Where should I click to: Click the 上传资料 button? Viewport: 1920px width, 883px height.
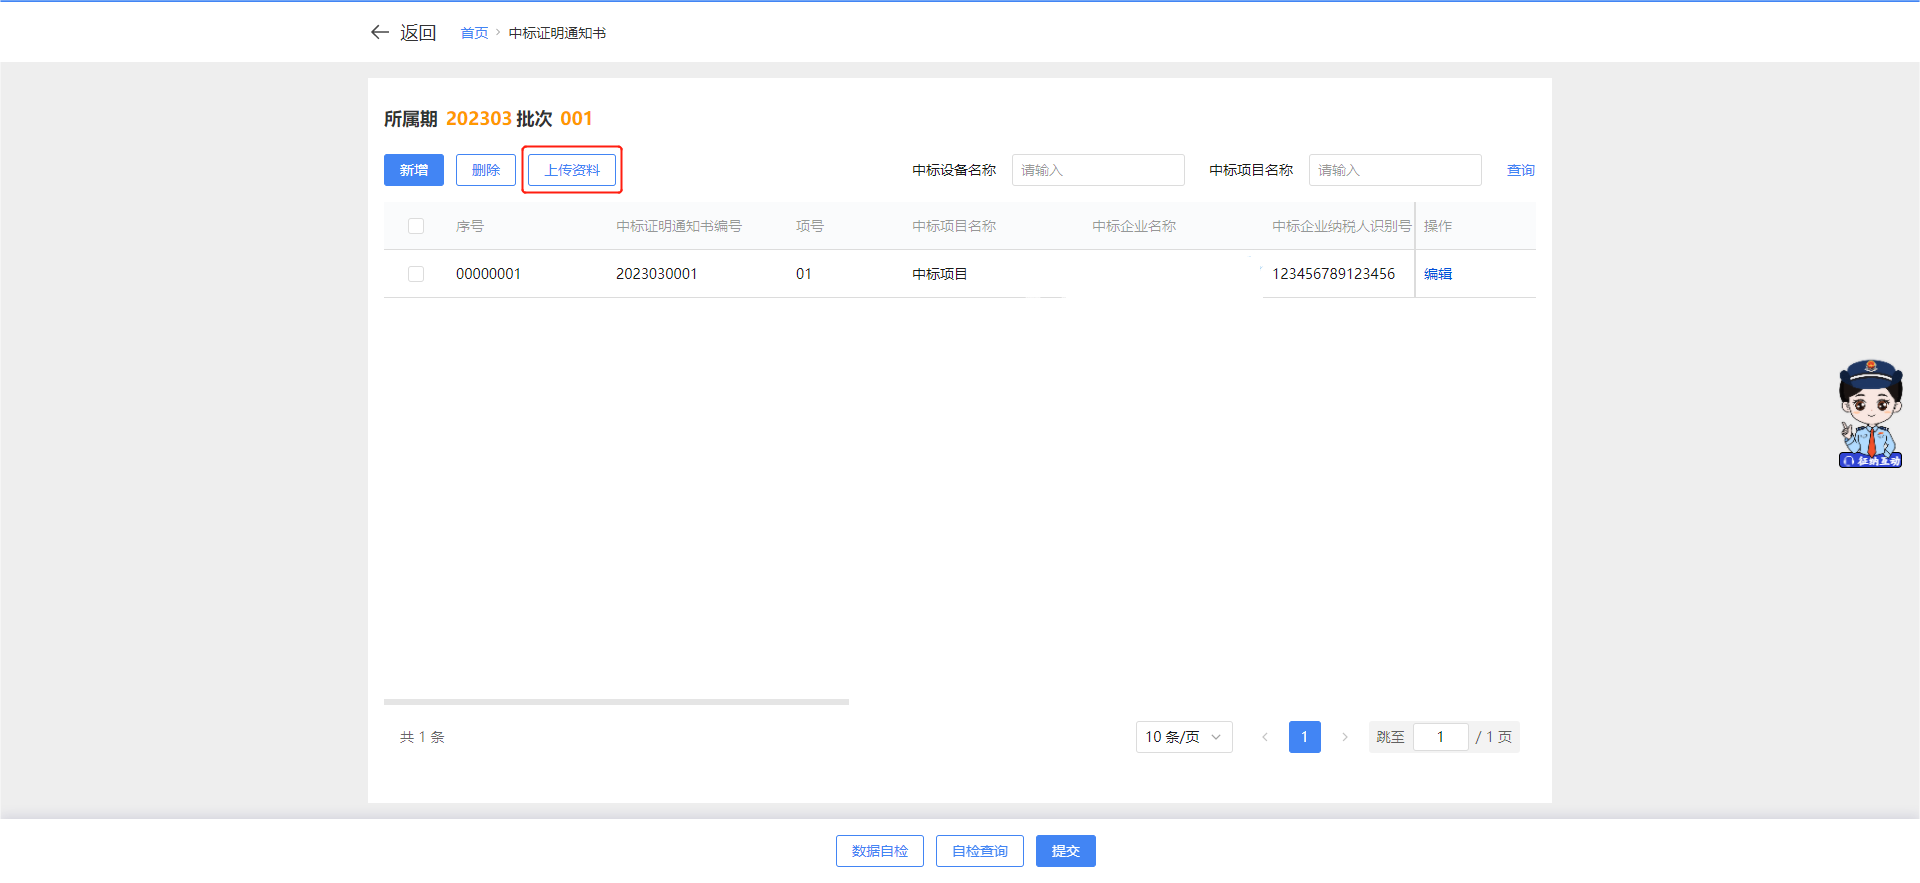coord(572,170)
